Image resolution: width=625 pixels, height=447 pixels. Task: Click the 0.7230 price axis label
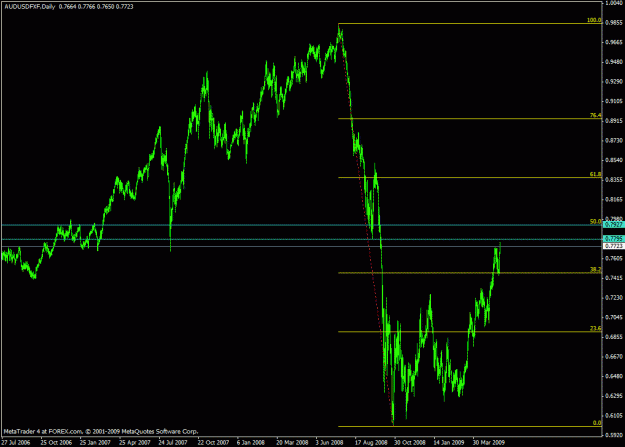click(614, 298)
